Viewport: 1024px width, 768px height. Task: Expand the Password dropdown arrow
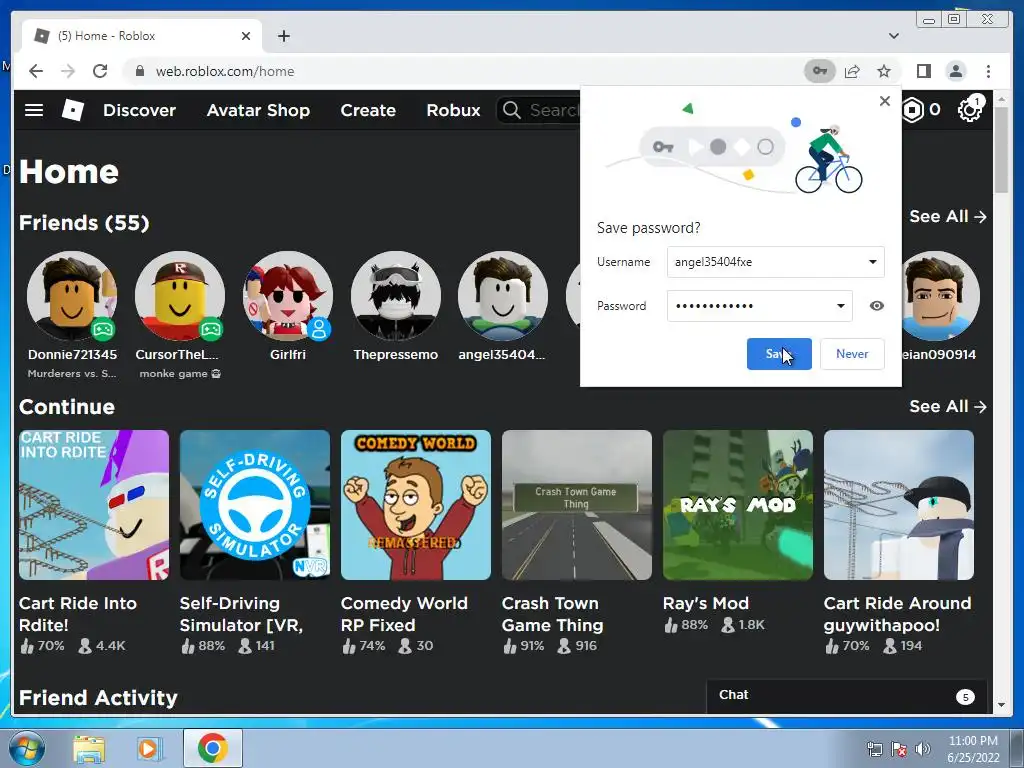840,306
